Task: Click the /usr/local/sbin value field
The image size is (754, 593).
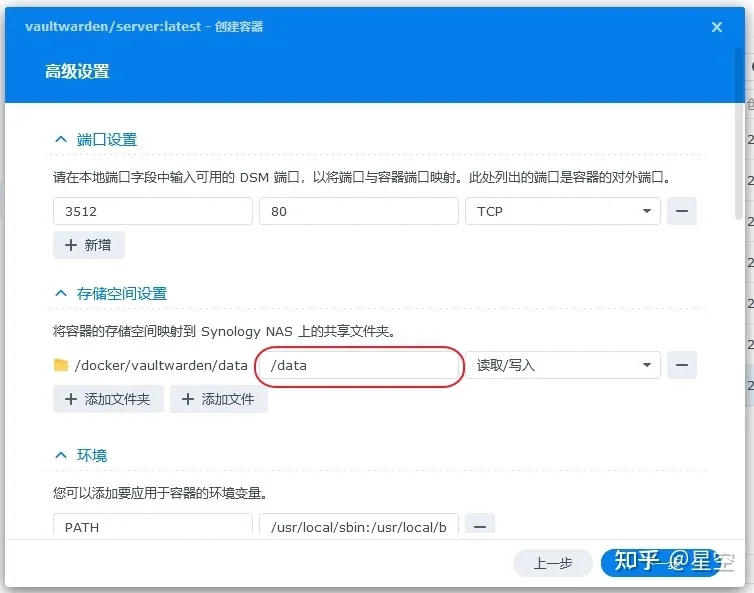Action: [x=358, y=525]
